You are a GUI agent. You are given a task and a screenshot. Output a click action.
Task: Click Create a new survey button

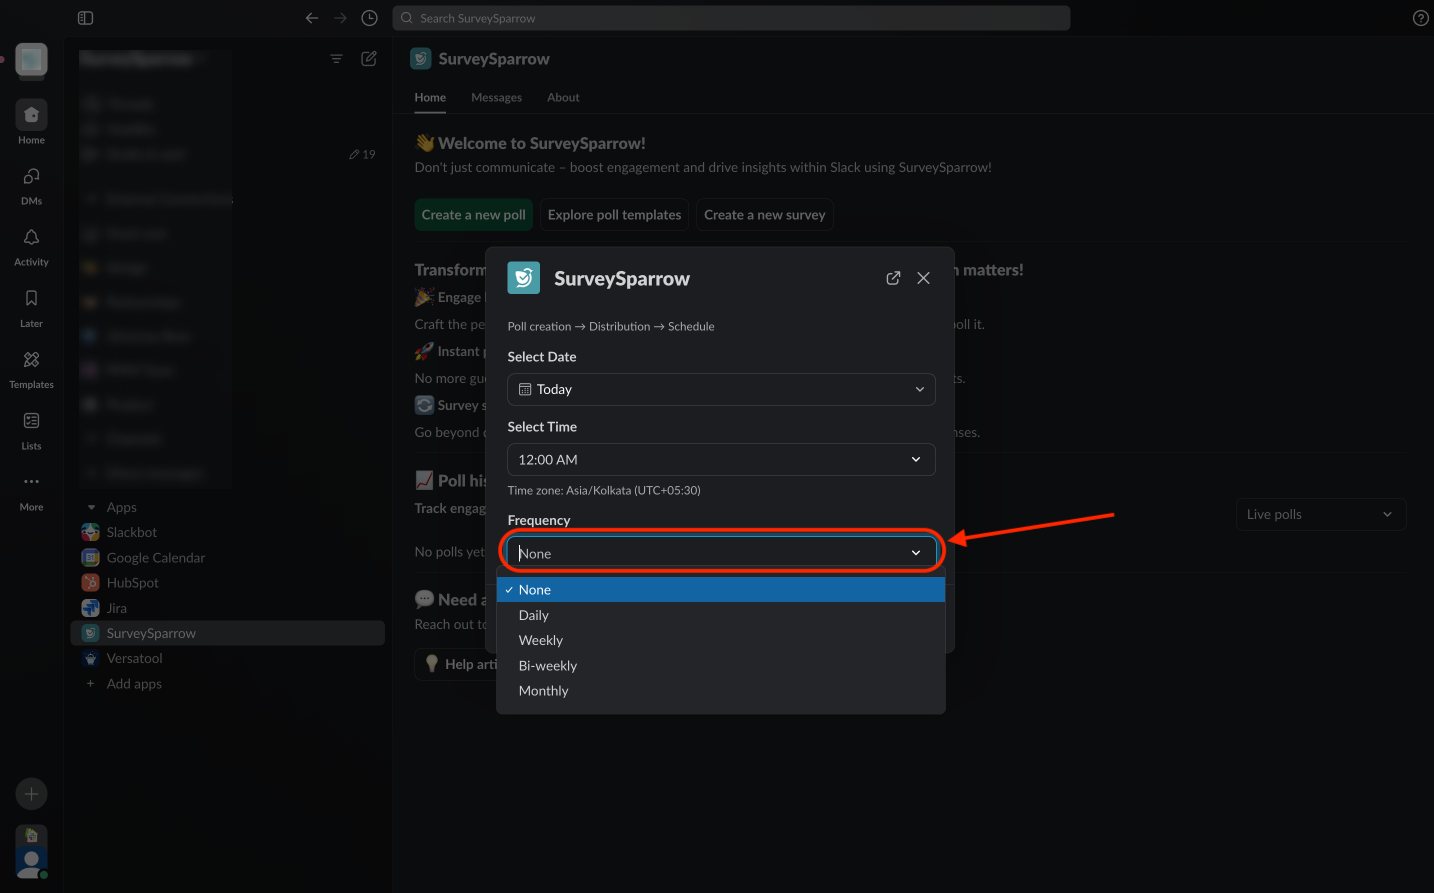click(764, 215)
